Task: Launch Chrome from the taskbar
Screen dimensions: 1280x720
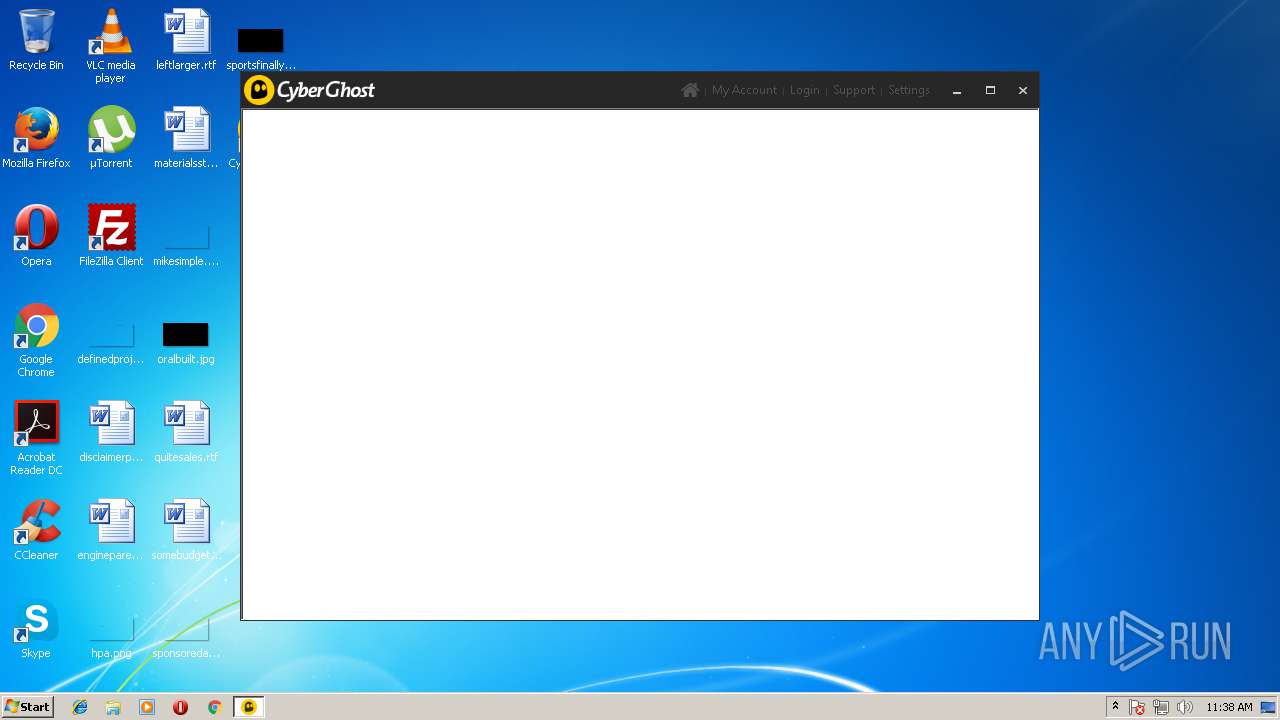Action: (214, 707)
